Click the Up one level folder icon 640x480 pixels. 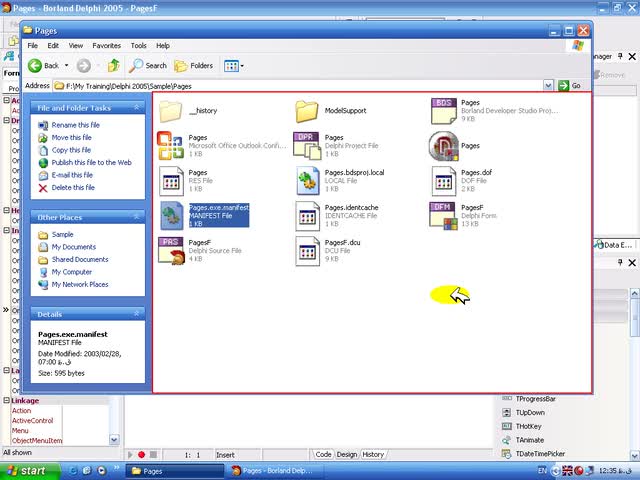point(113,65)
